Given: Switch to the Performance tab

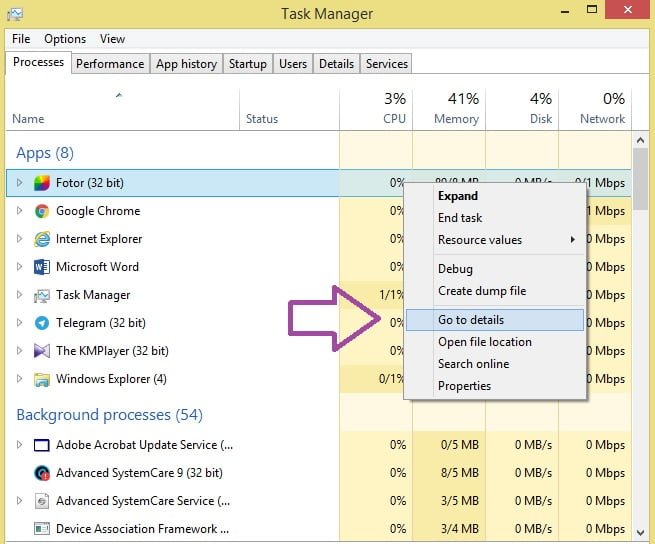Looking at the screenshot, I should click(x=110, y=63).
